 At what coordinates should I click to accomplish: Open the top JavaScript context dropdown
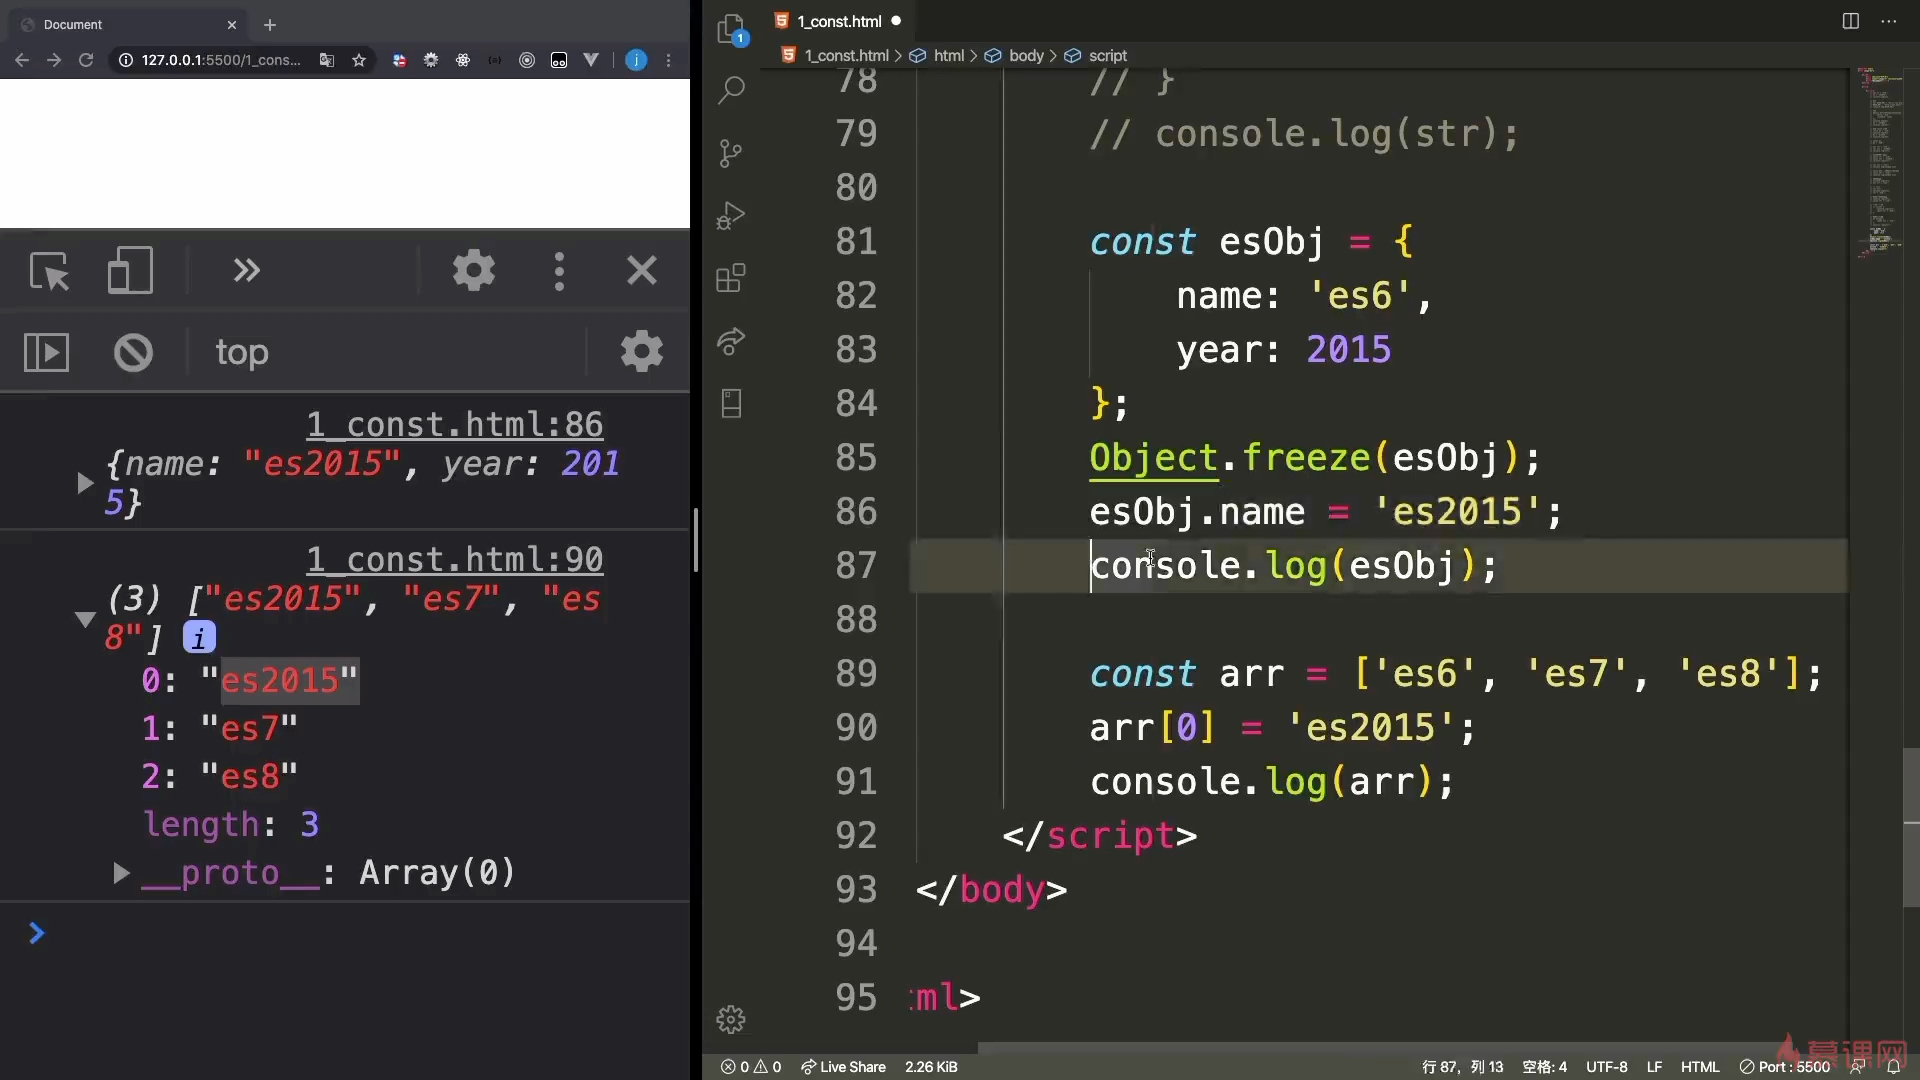click(242, 352)
